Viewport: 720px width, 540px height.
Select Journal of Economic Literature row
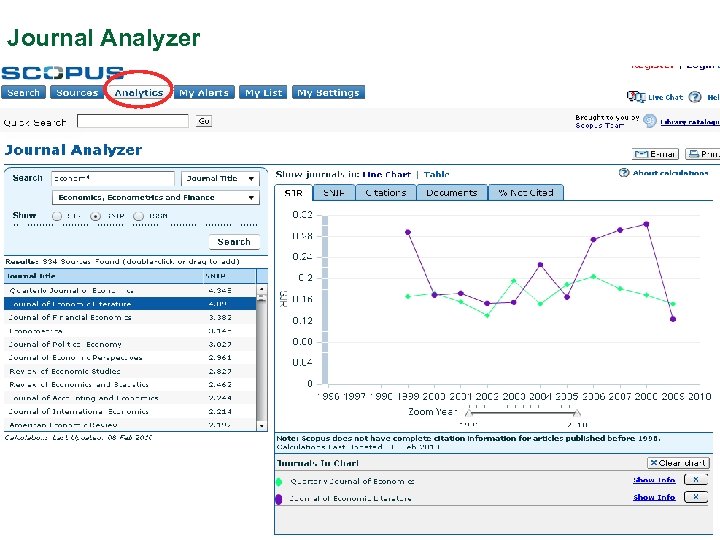tap(130, 304)
